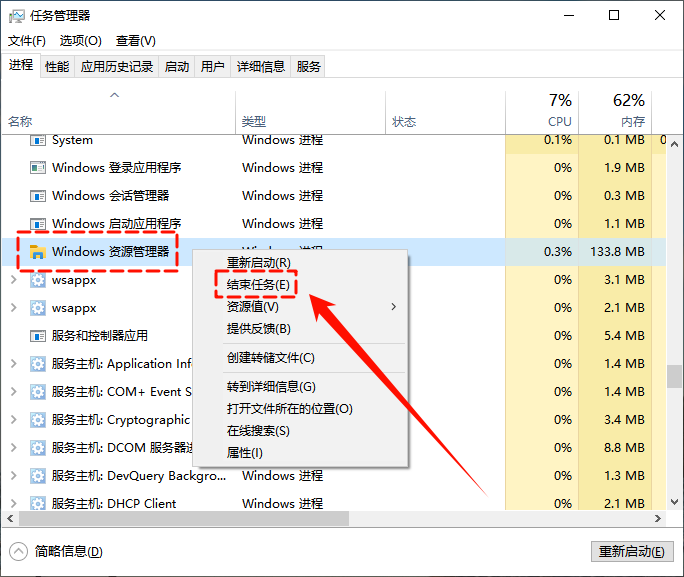Viewport: 684px width, 577px height.
Task: Click the System process icon
Action: pyautogui.click(x=38, y=140)
